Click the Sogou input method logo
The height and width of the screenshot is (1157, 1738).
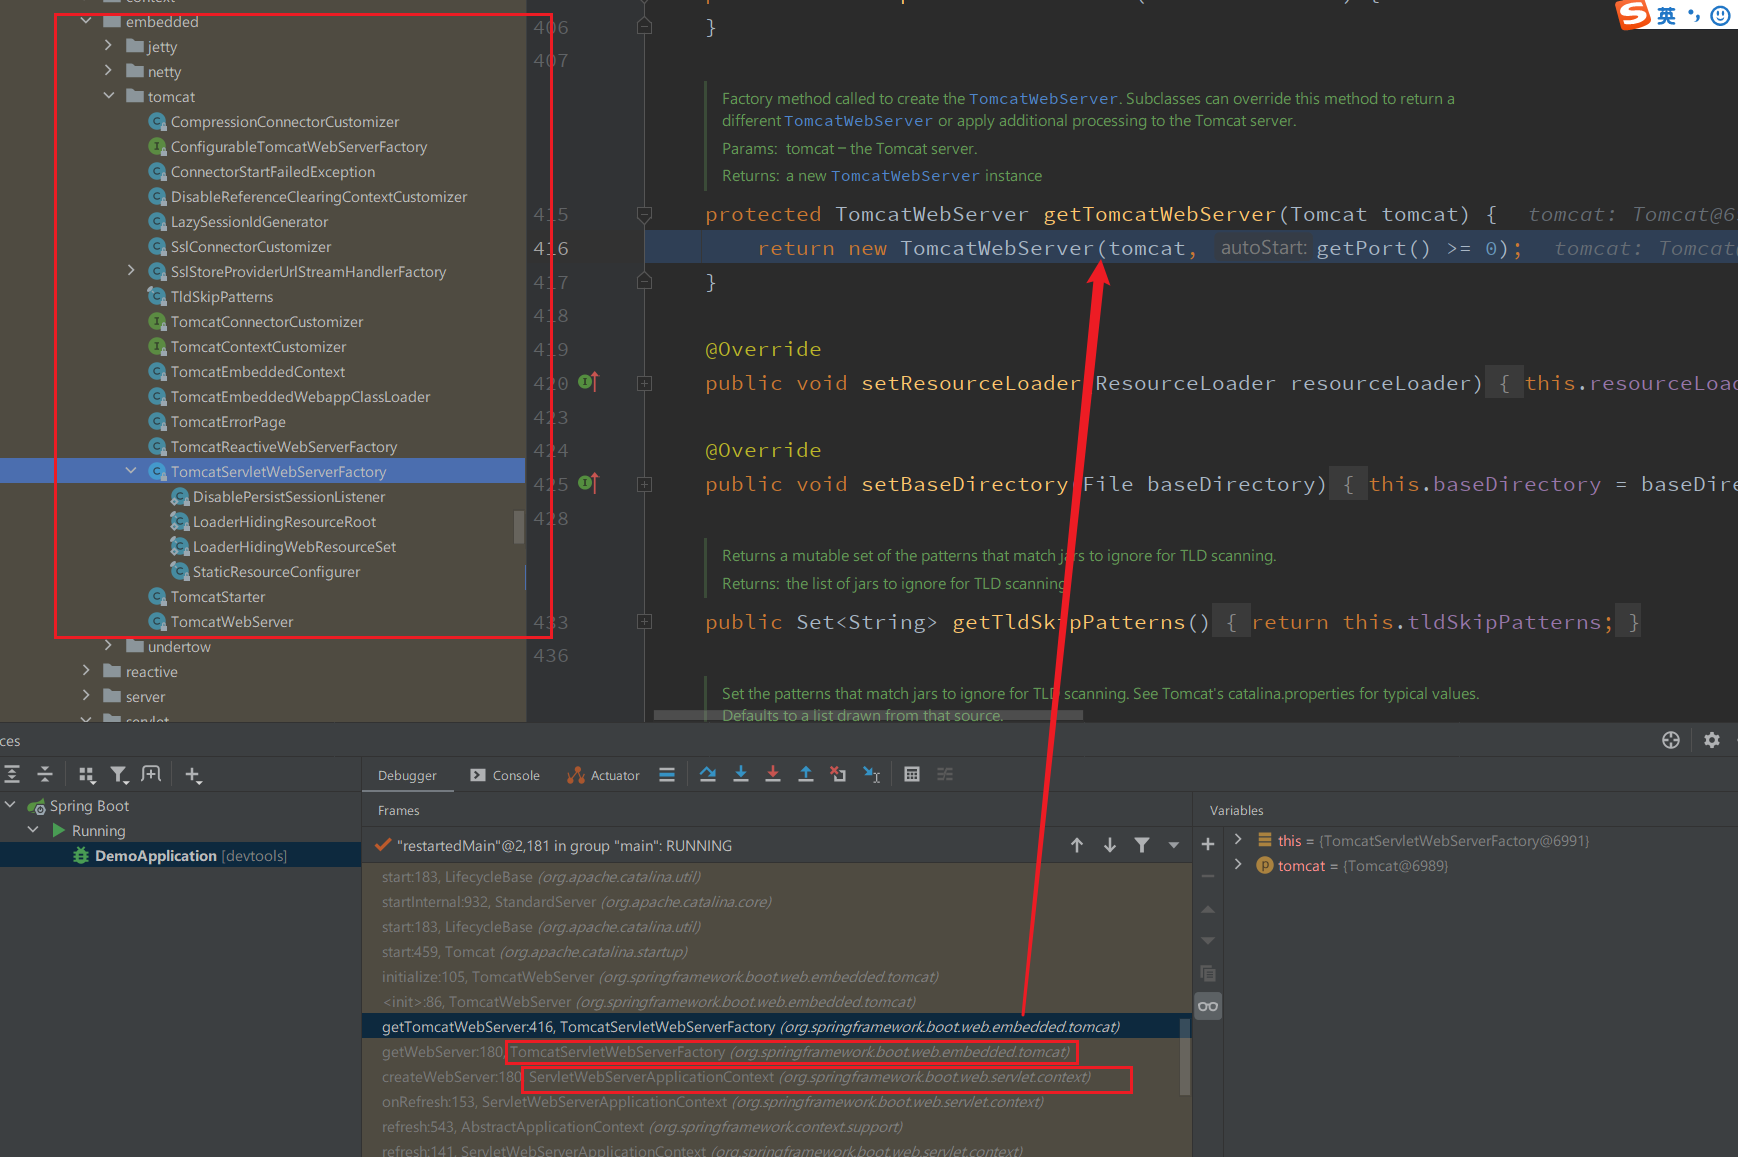point(1633,14)
